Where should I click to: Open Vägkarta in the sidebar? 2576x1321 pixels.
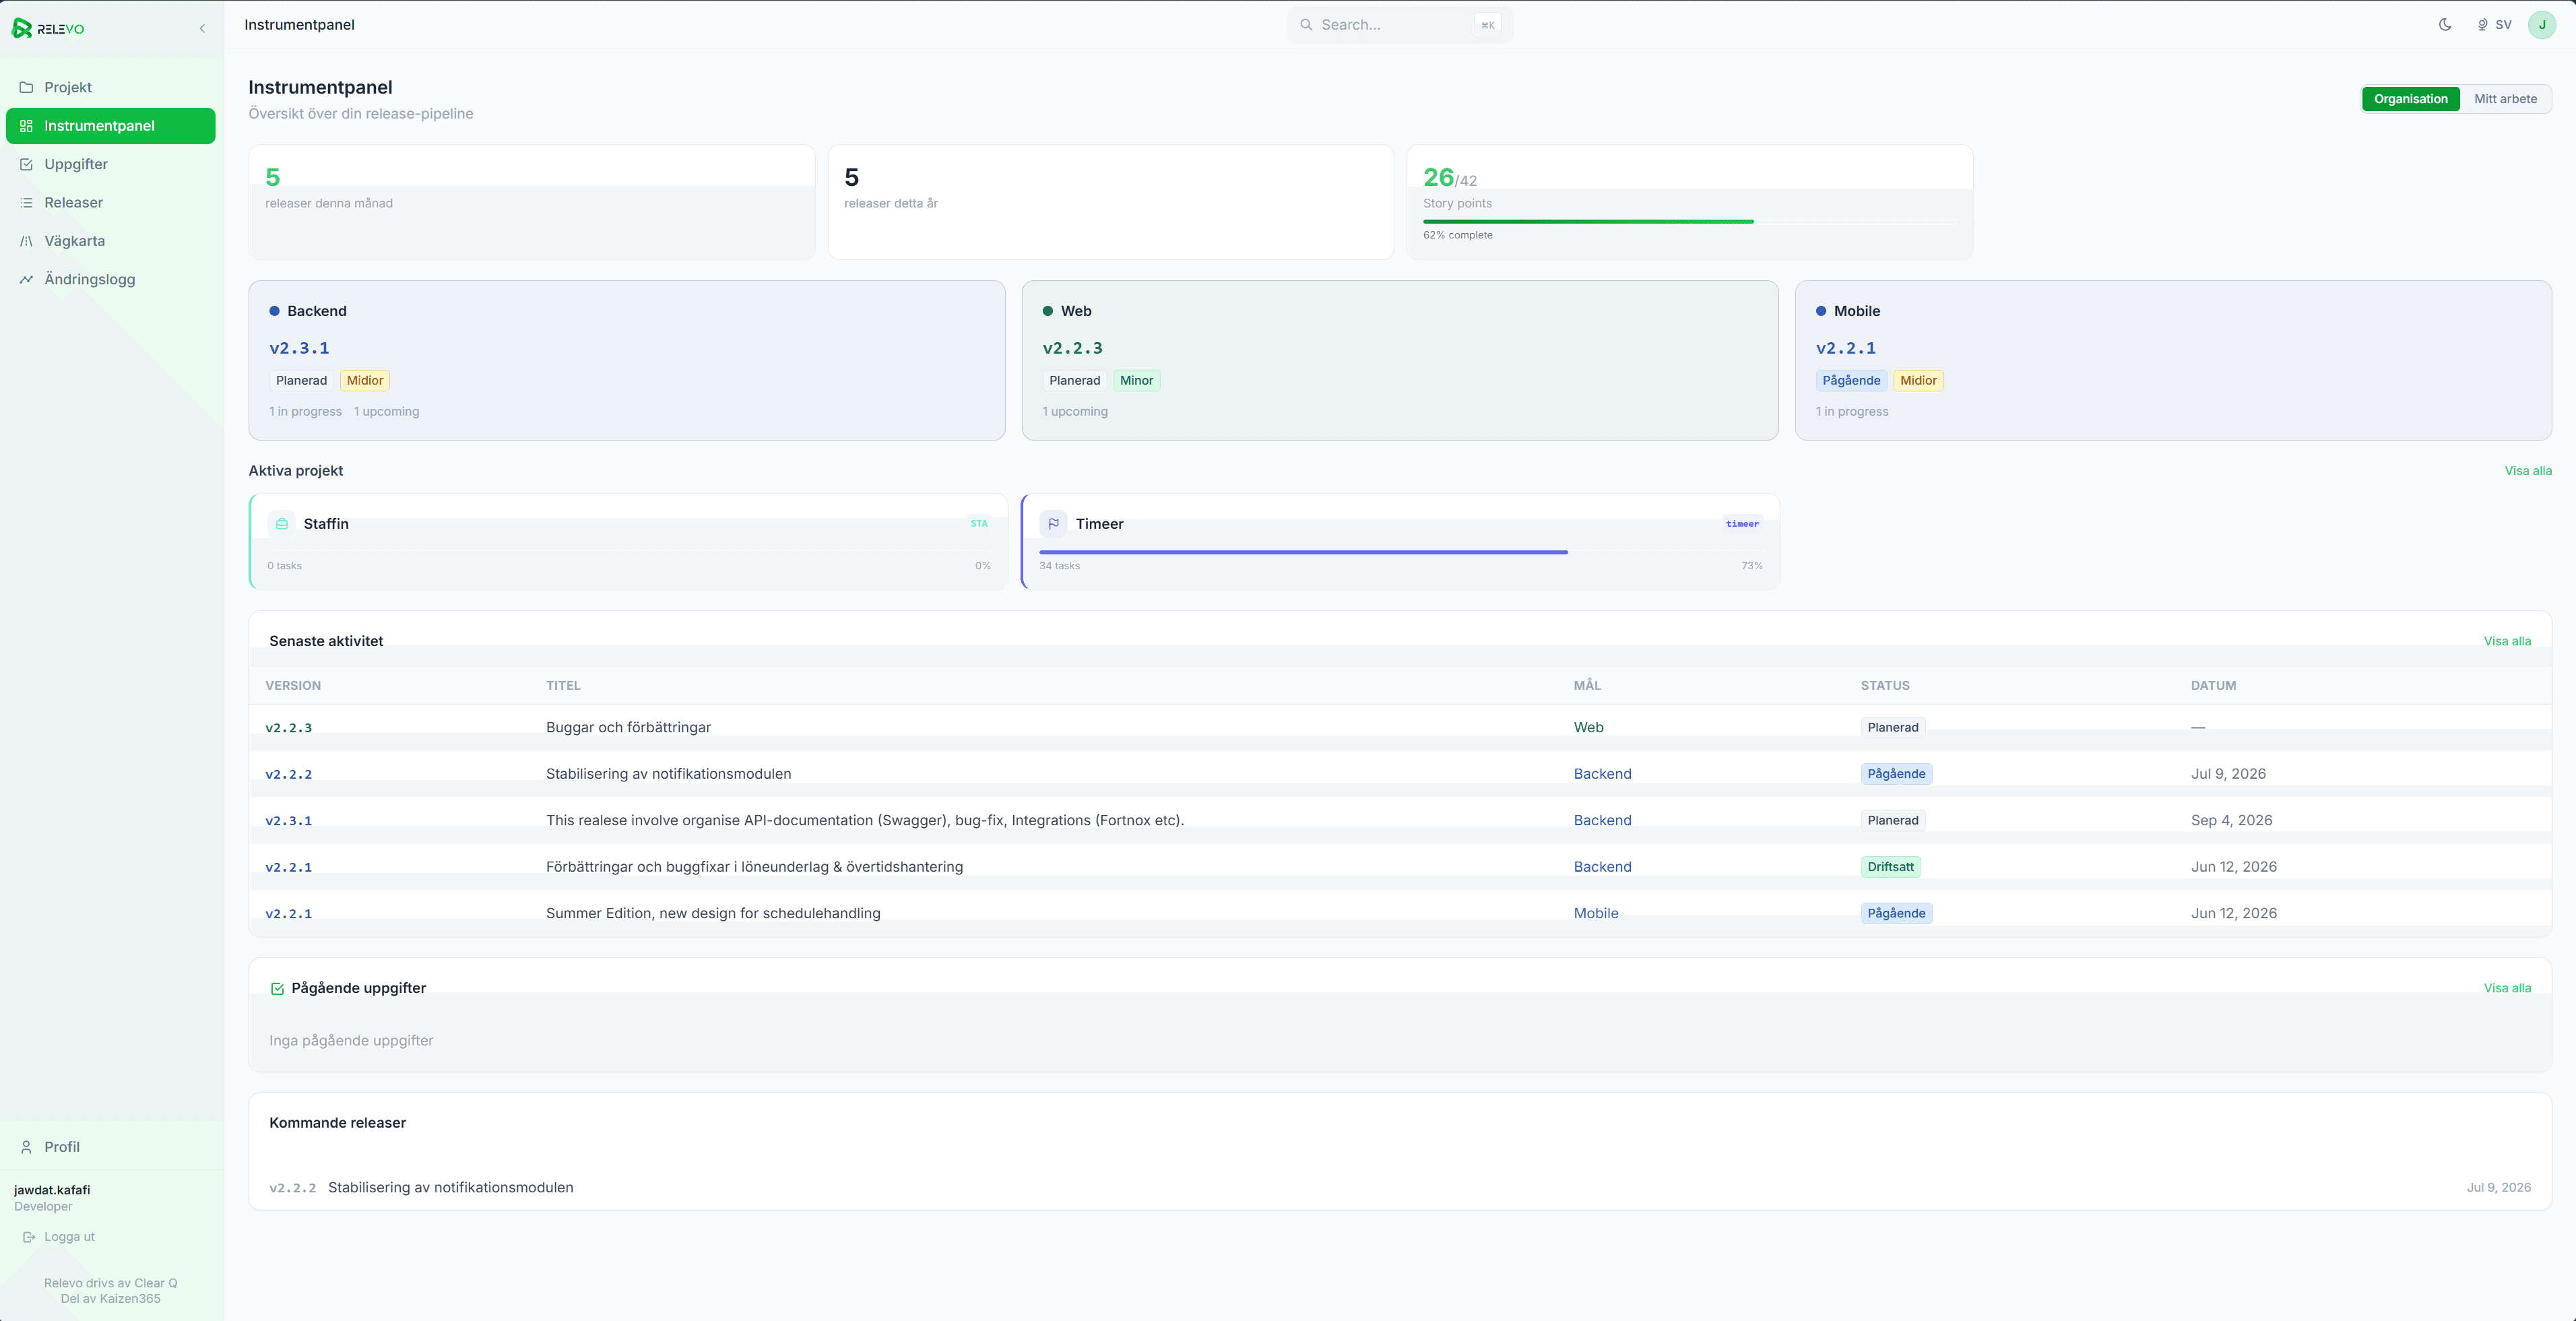(111, 241)
